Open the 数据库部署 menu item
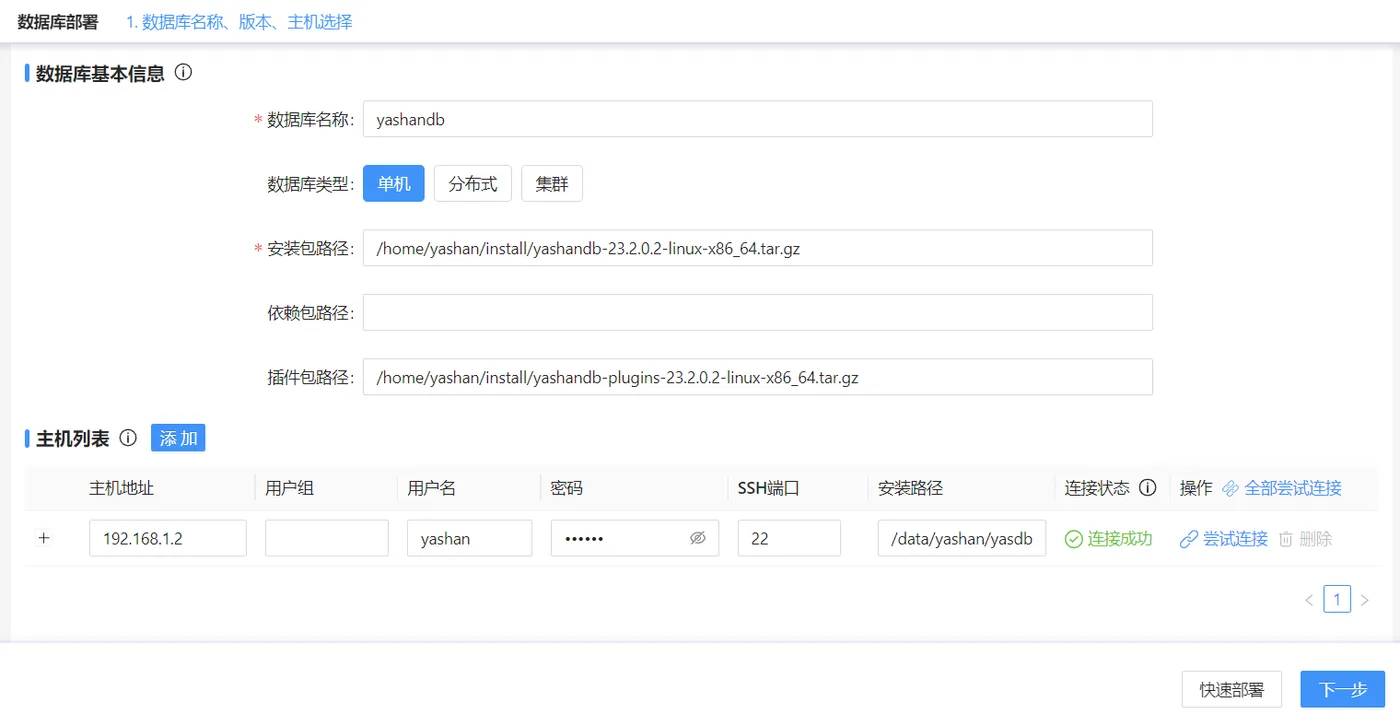1400x714 pixels. (57, 21)
